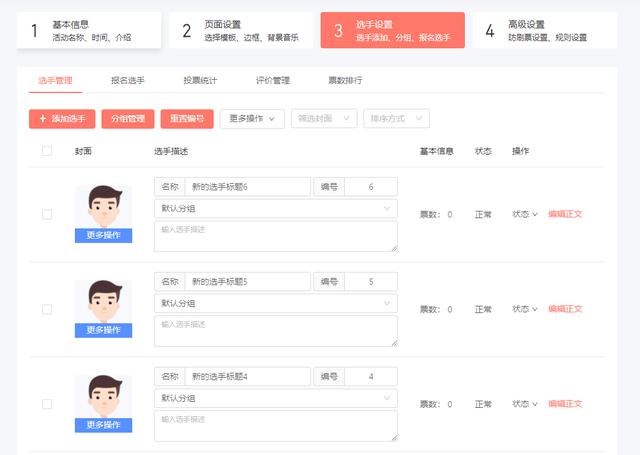Expand the 排序方式 dropdown
Image resolution: width=640 pixels, height=455 pixels.
[396, 119]
